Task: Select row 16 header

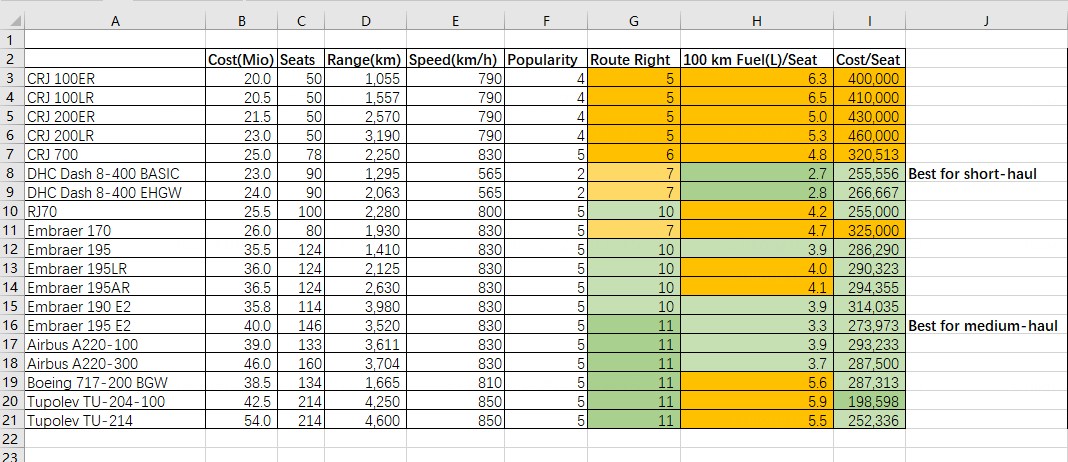Action: click(12, 326)
